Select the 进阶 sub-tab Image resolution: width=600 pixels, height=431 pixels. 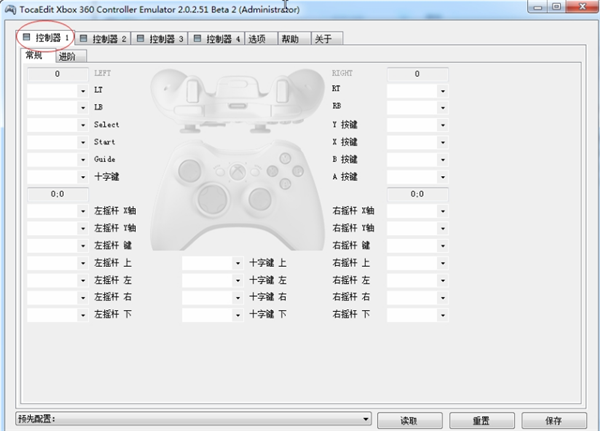point(71,56)
